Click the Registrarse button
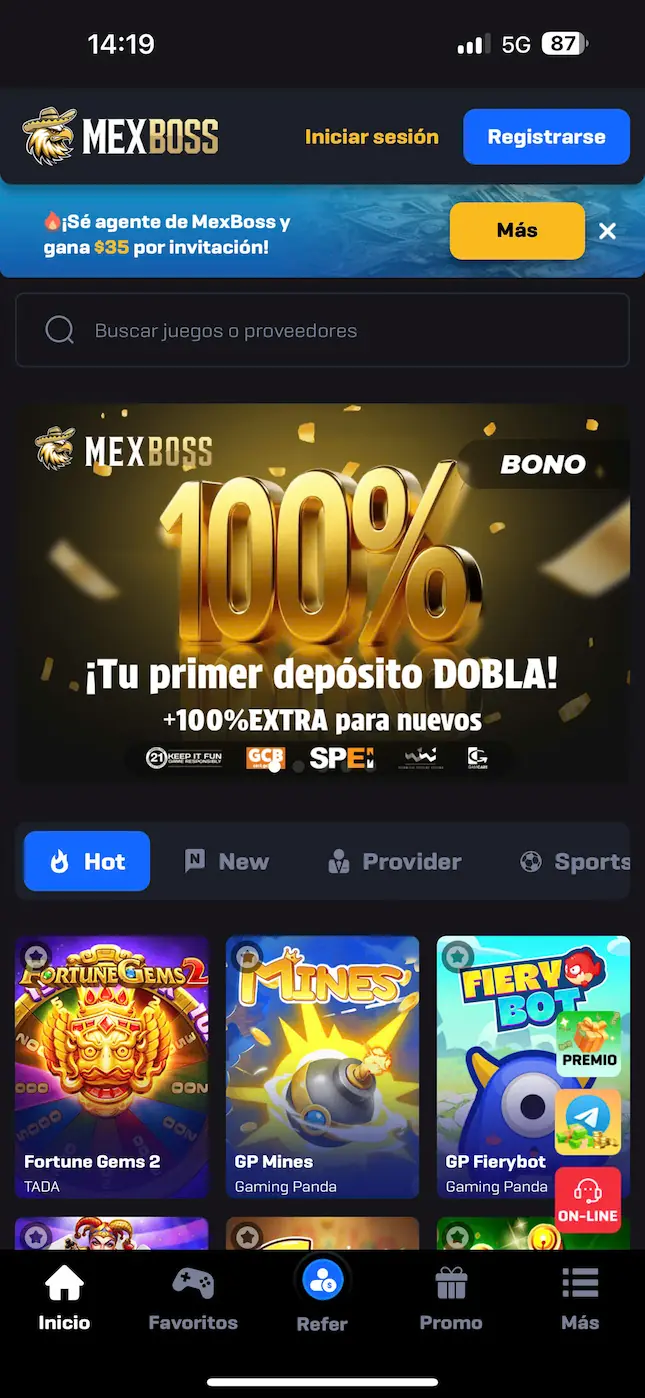Viewport: 645px width, 1398px height. [546, 137]
